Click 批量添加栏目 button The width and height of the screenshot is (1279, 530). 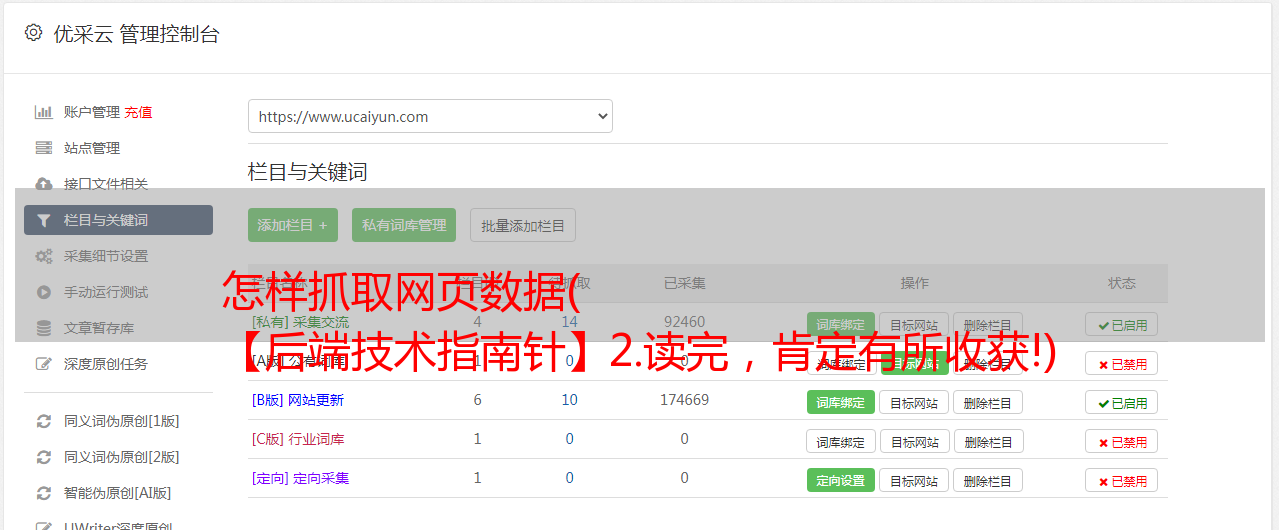[523, 225]
